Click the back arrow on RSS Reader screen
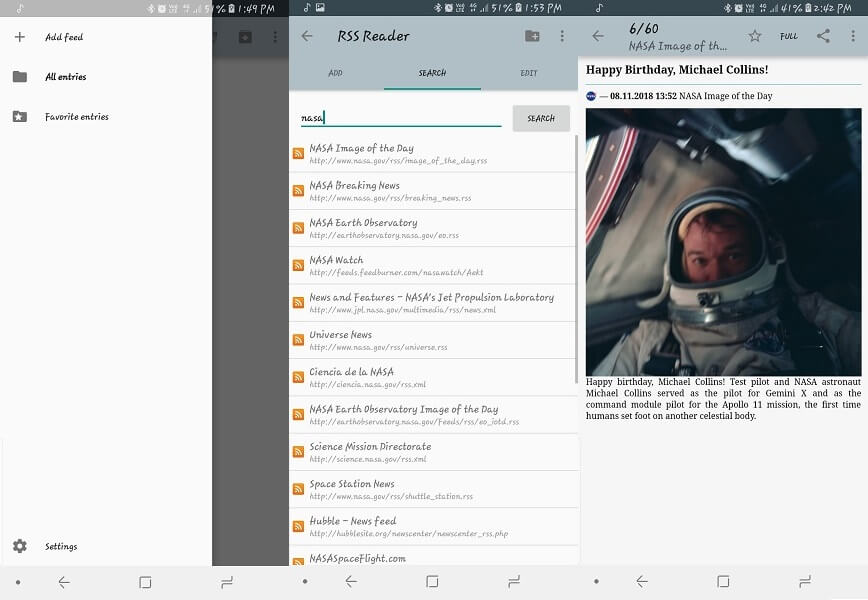This screenshot has width=868, height=600. pyautogui.click(x=305, y=36)
